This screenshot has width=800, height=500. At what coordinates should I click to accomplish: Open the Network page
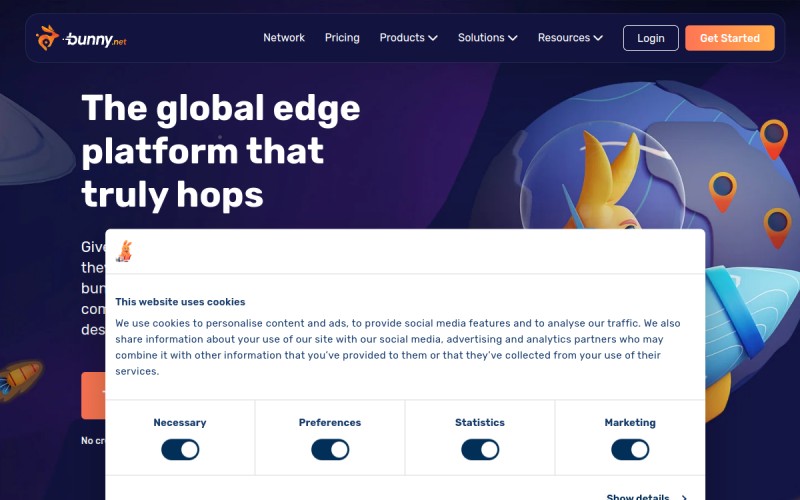[x=284, y=38]
